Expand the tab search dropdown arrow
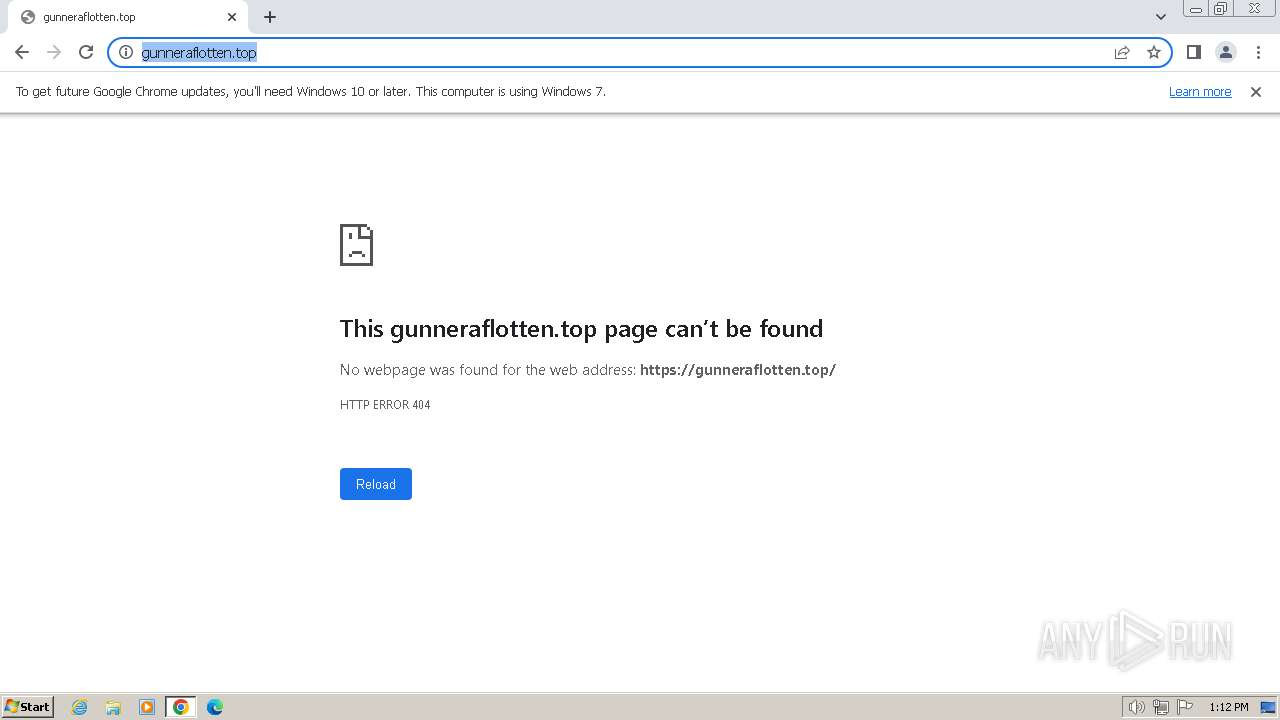Image resolution: width=1280 pixels, height=720 pixels. (1161, 17)
